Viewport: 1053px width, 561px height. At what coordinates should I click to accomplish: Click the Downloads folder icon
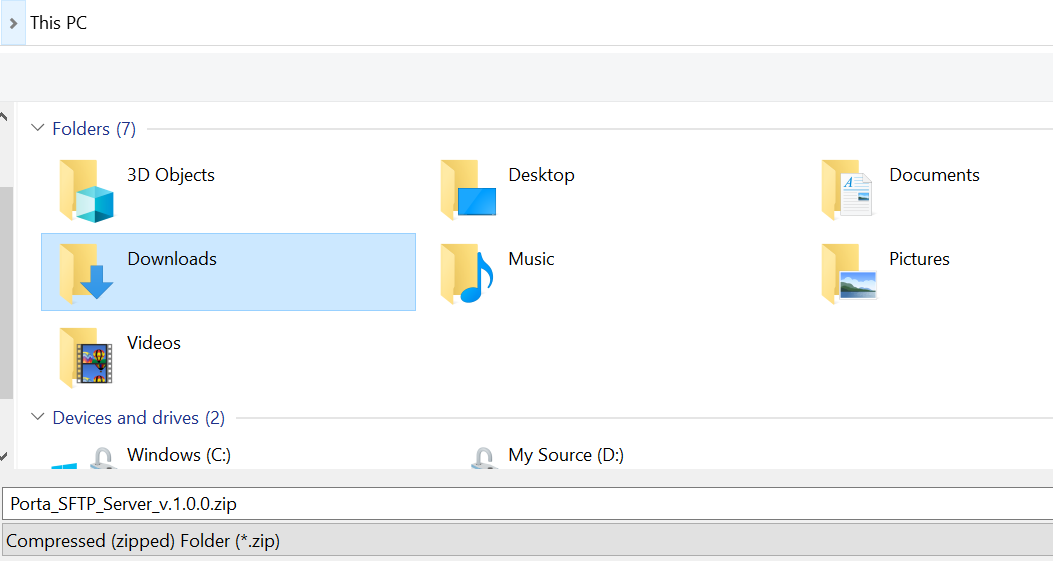point(86,274)
